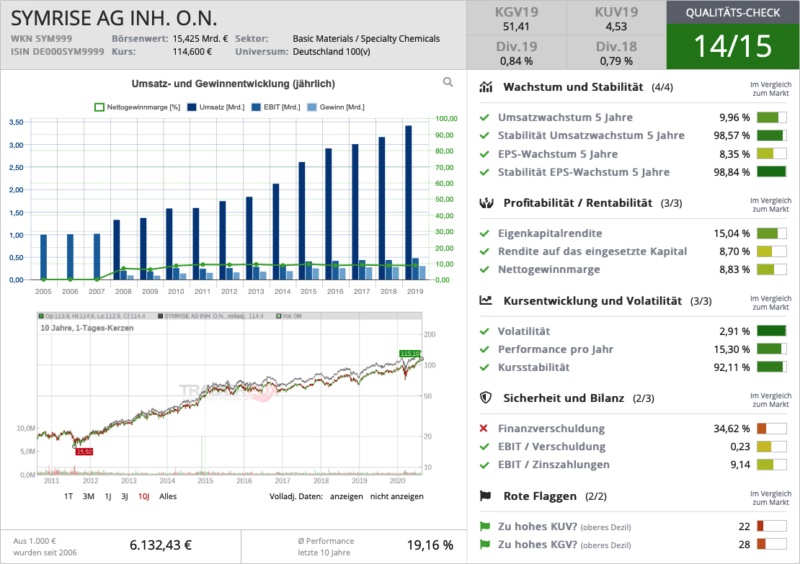Click the dark green bar indicator for Volatilität
800x564 pixels.
pos(771,331)
